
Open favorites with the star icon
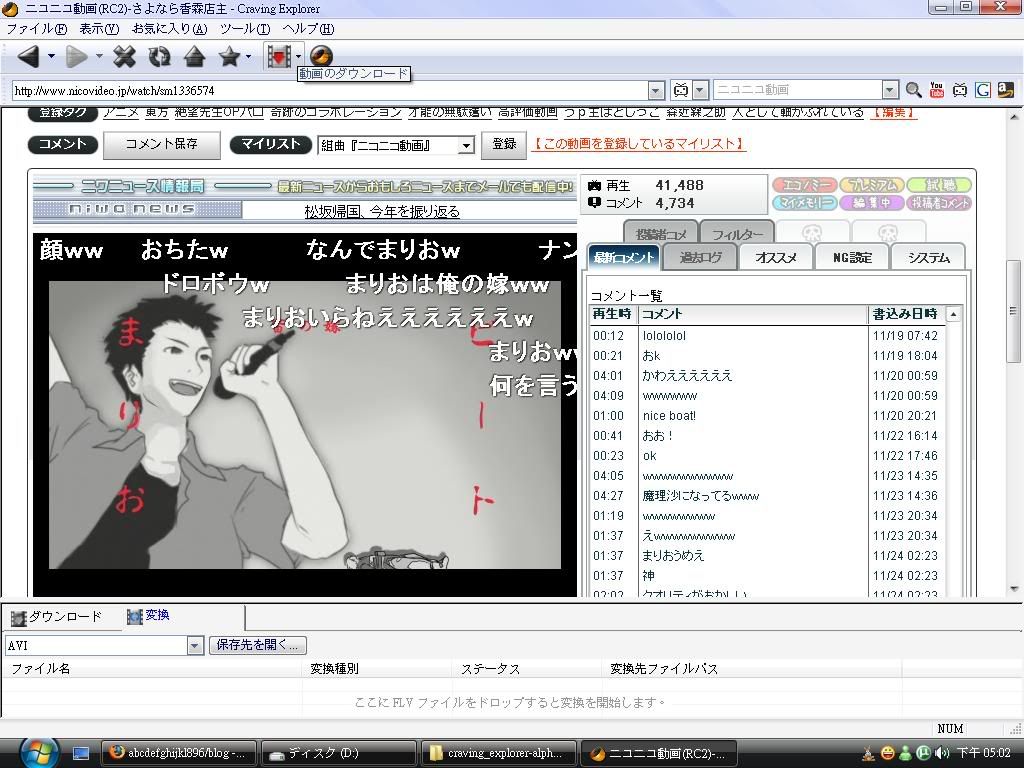coord(229,57)
